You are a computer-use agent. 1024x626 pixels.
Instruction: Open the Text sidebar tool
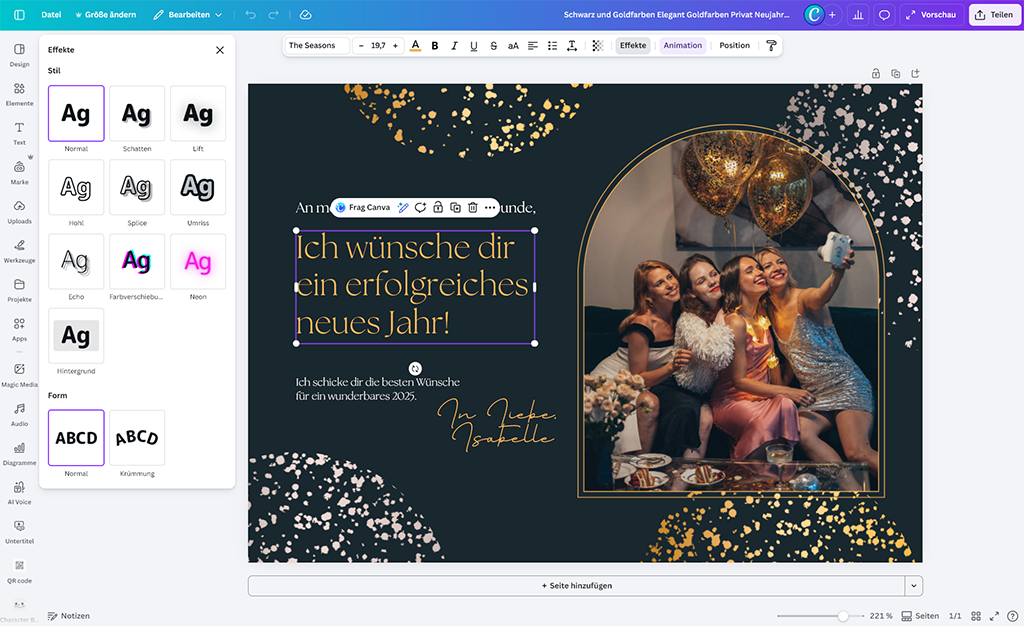pyautogui.click(x=20, y=133)
